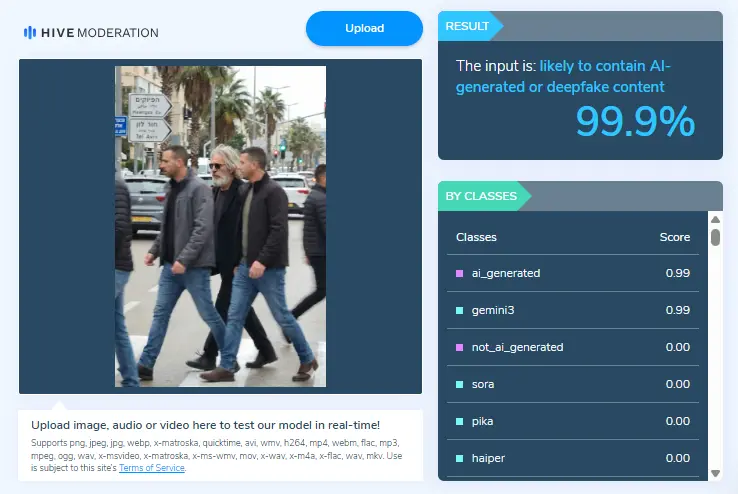Click the scrollbar down arrow in classes list
738x494 pixels.
pyautogui.click(x=715, y=473)
